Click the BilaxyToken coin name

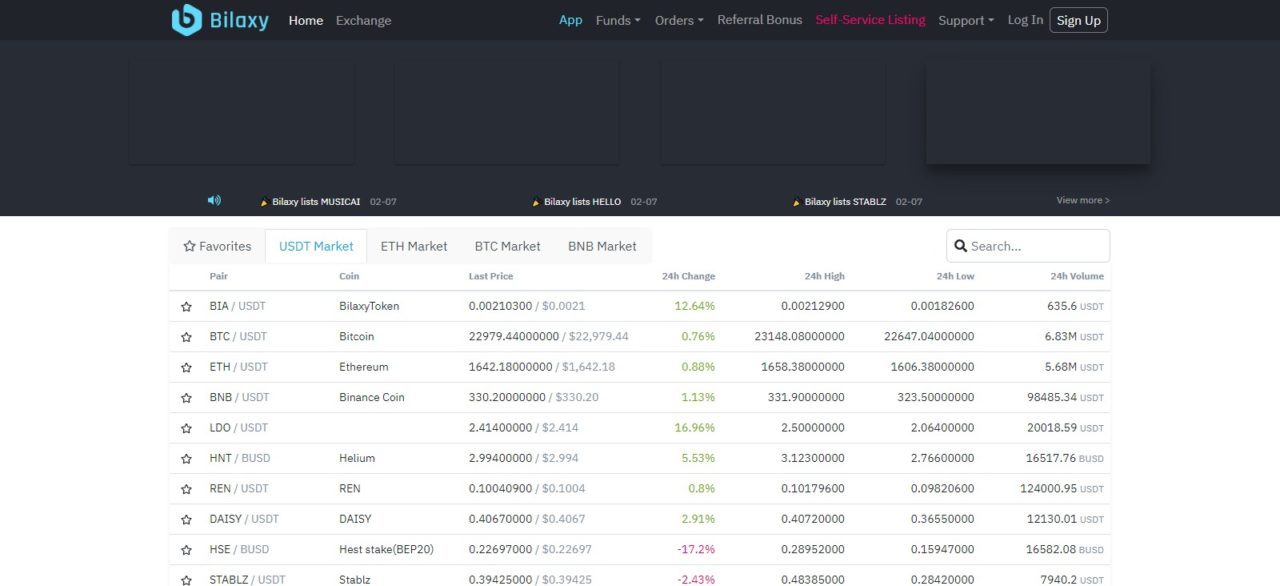[x=369, y=306]
